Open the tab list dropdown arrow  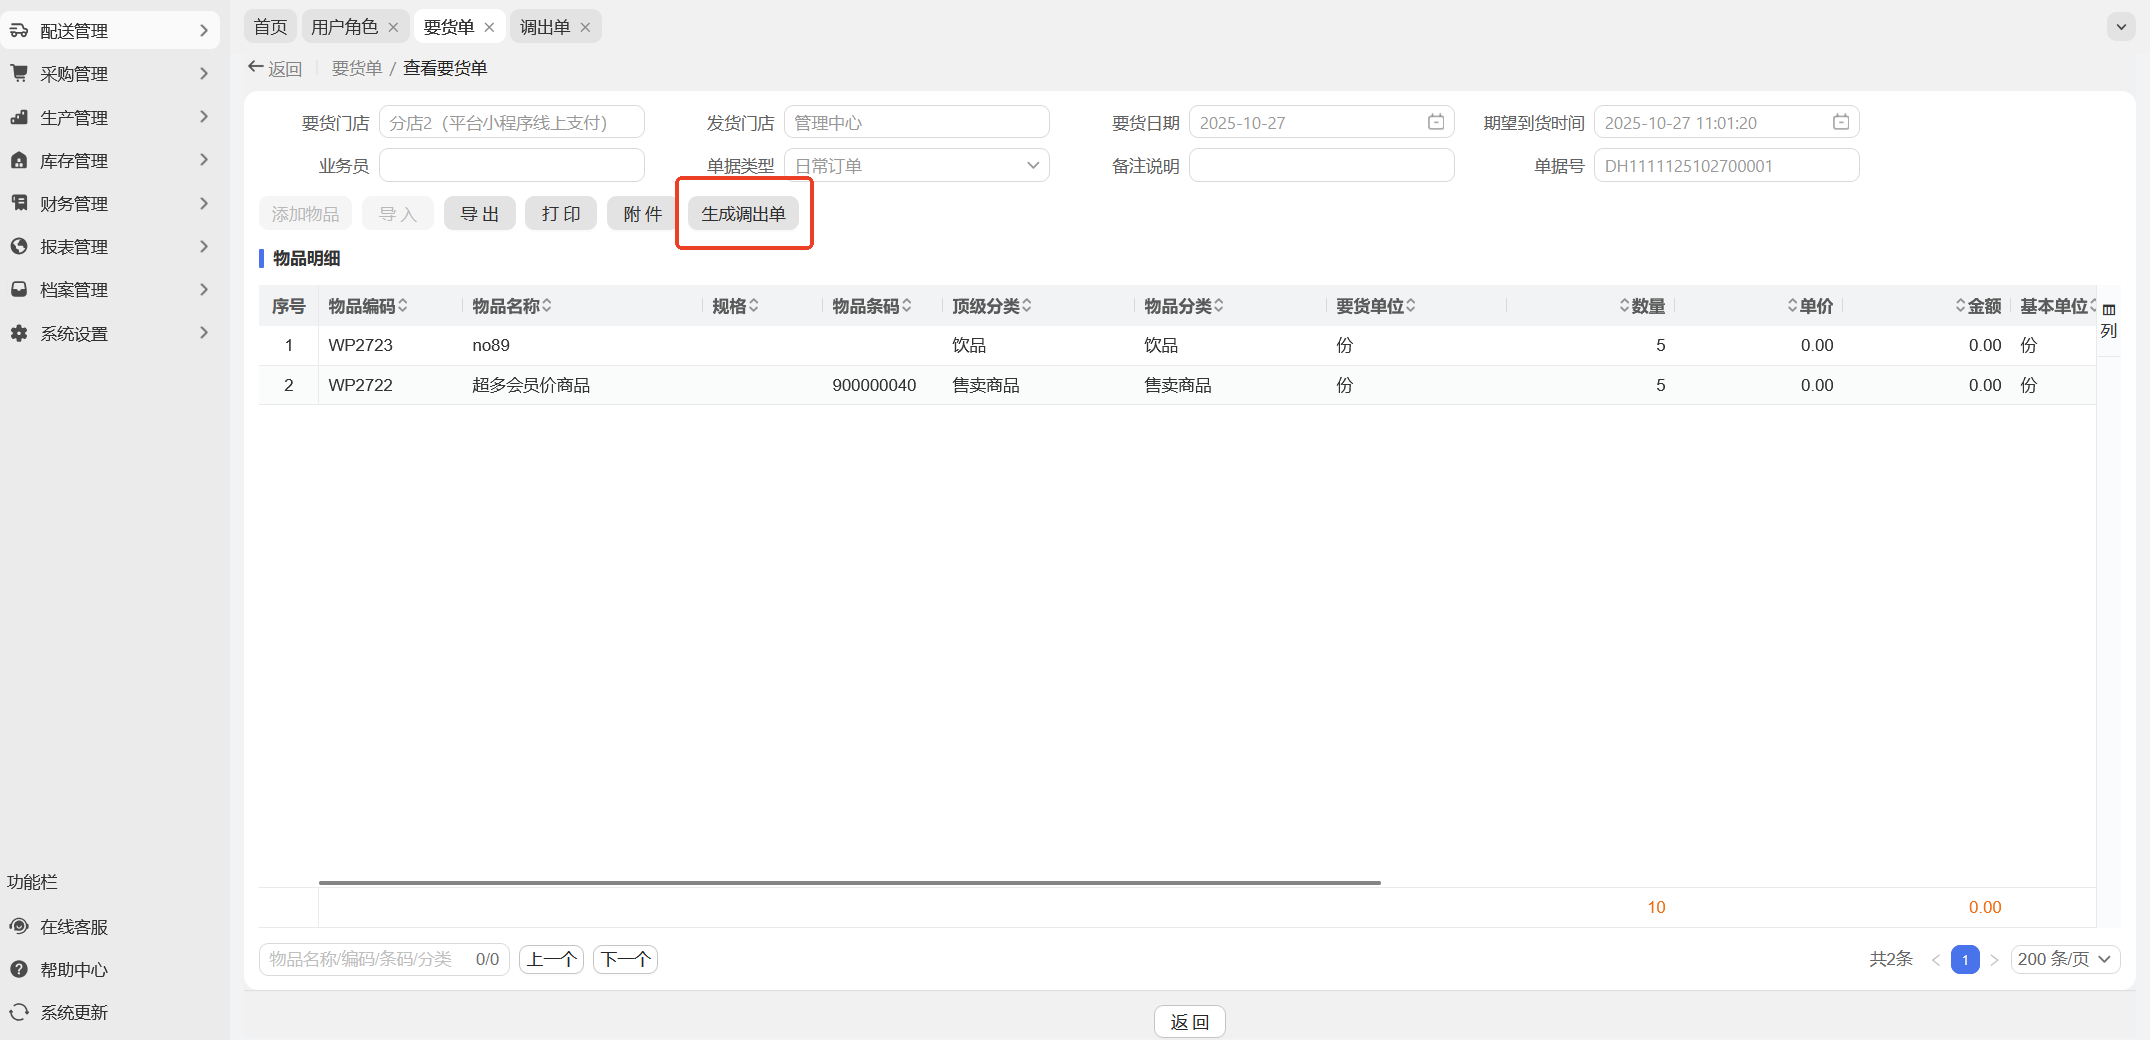coord(2121,27)
